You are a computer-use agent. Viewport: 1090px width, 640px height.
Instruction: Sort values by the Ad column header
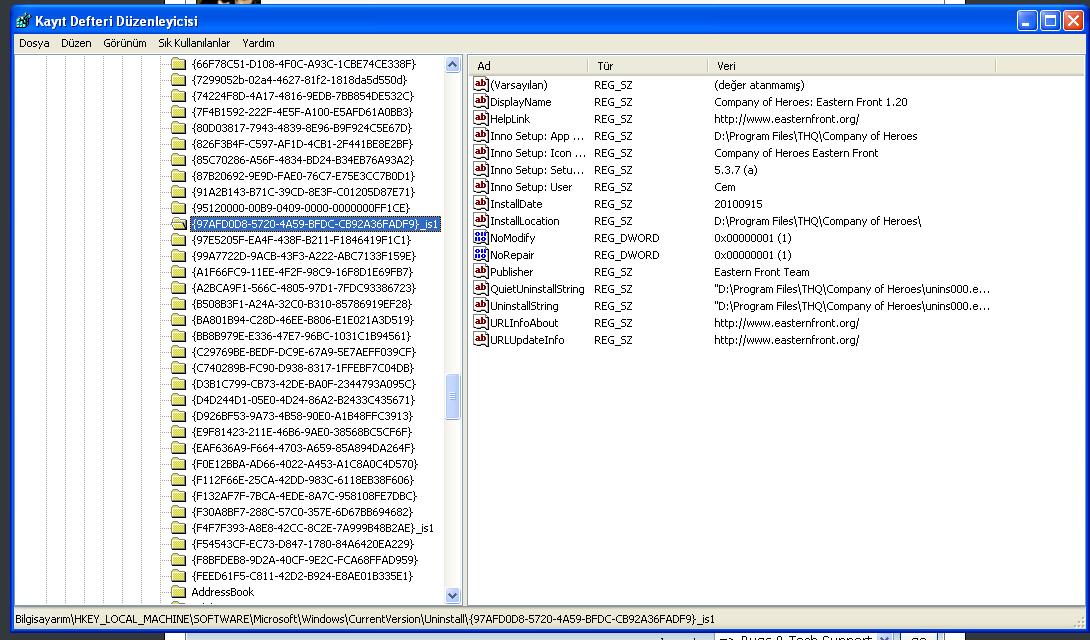(529, 66)
